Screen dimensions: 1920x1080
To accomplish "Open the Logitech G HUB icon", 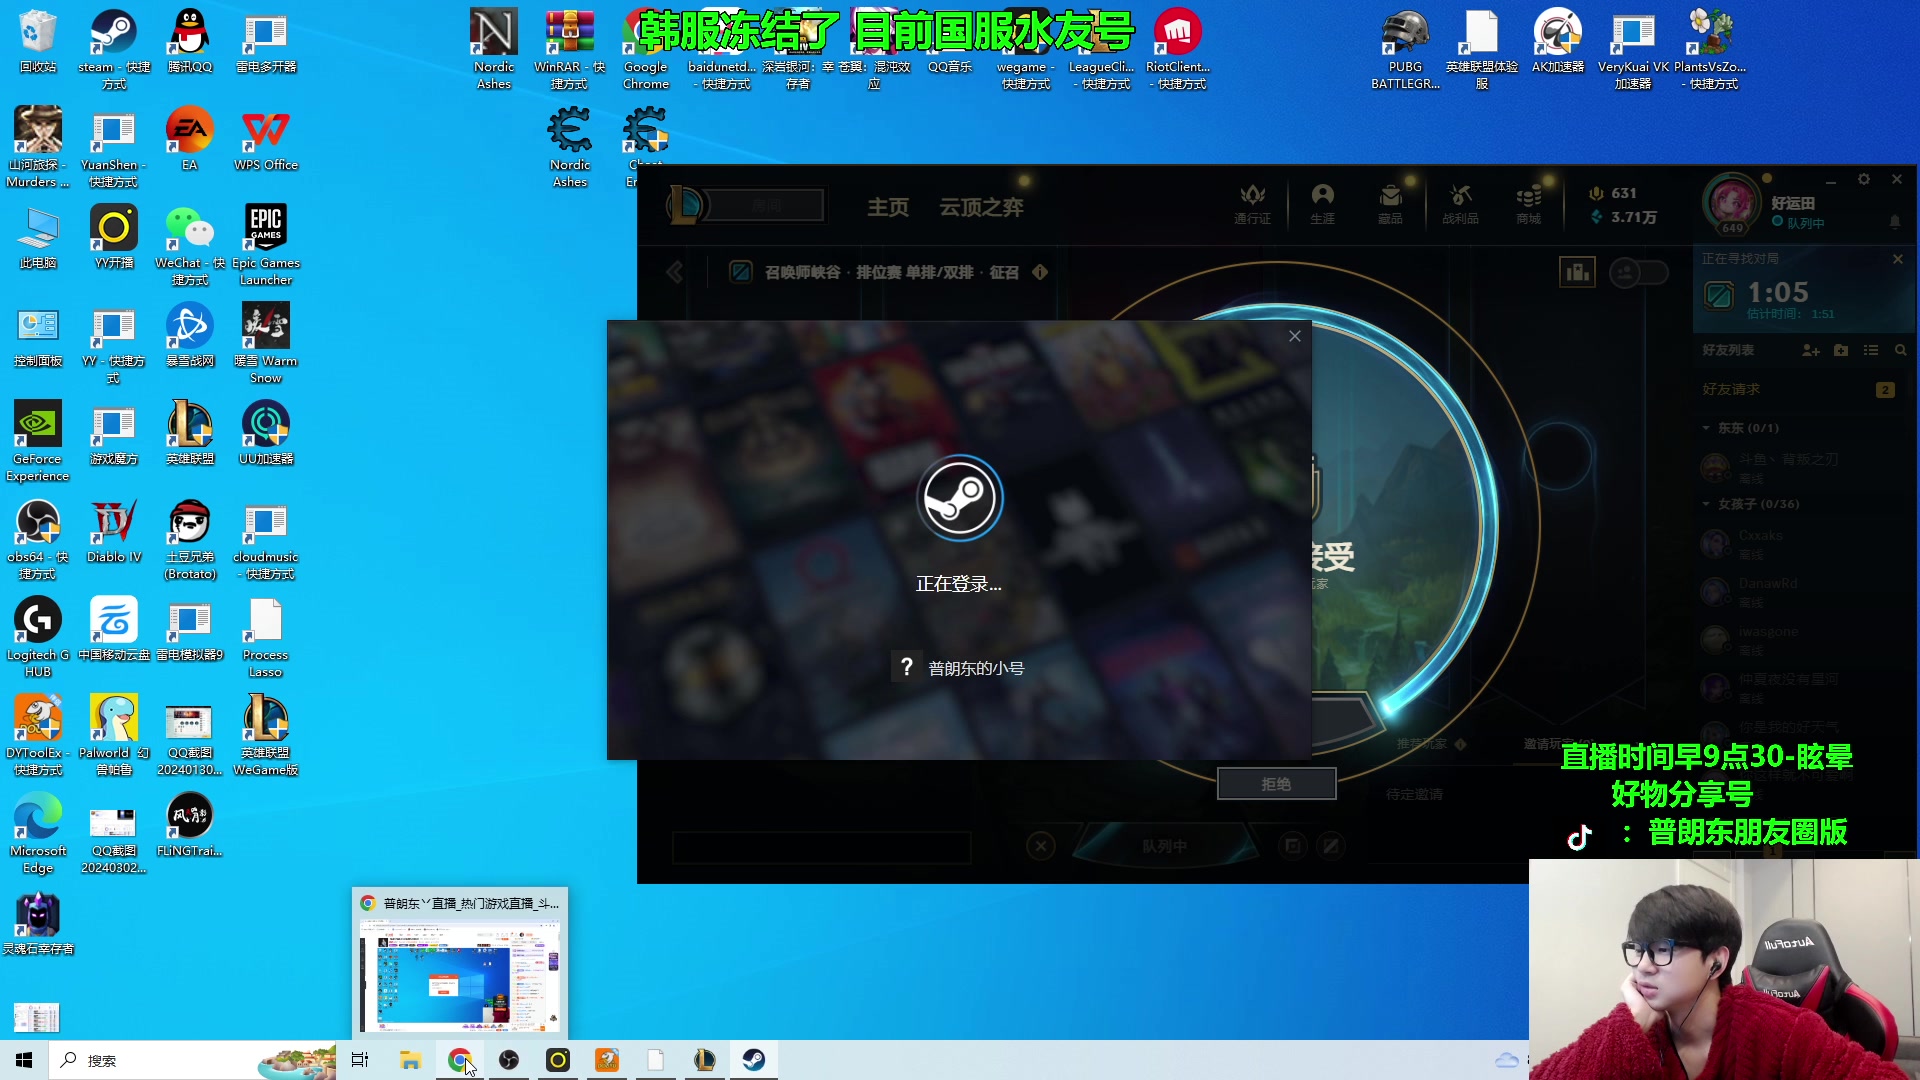I will click(38, 637).
